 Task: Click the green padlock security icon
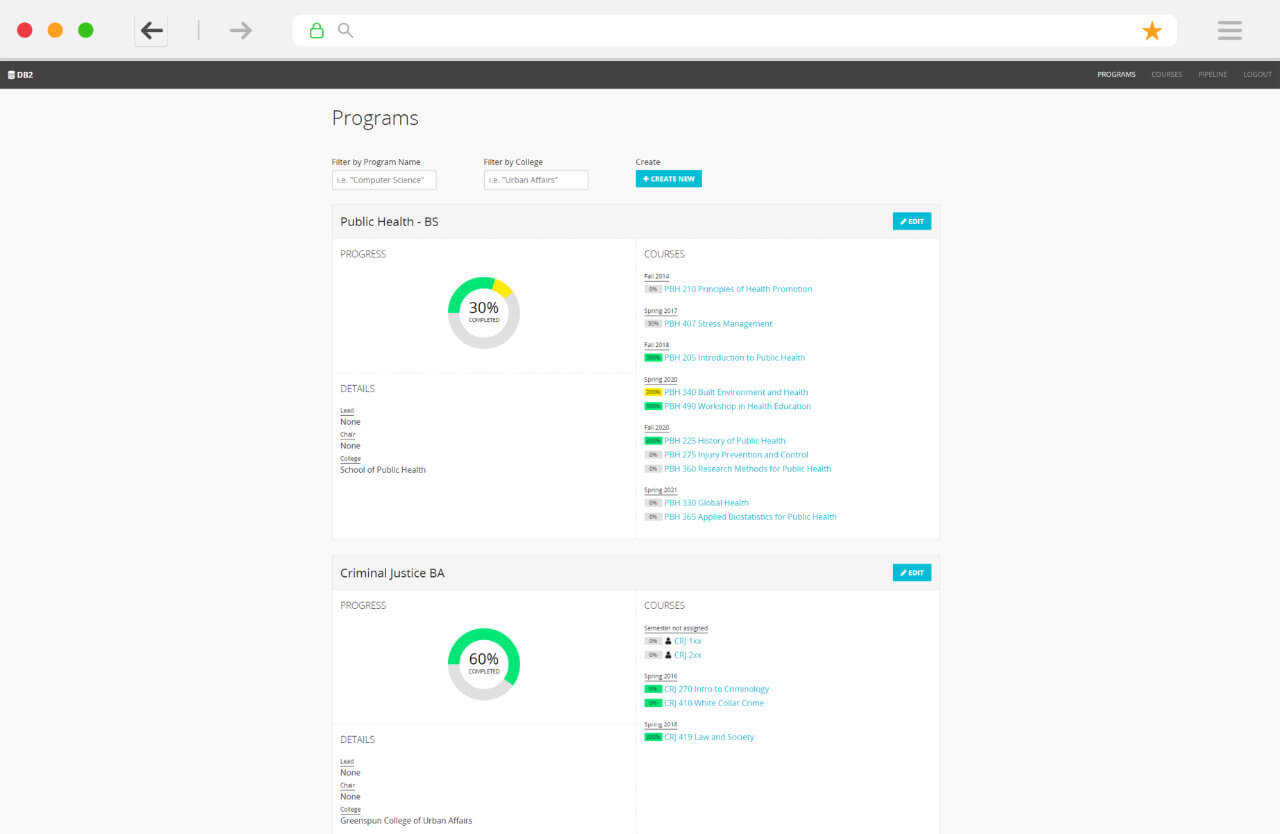[x=316, y=31]
